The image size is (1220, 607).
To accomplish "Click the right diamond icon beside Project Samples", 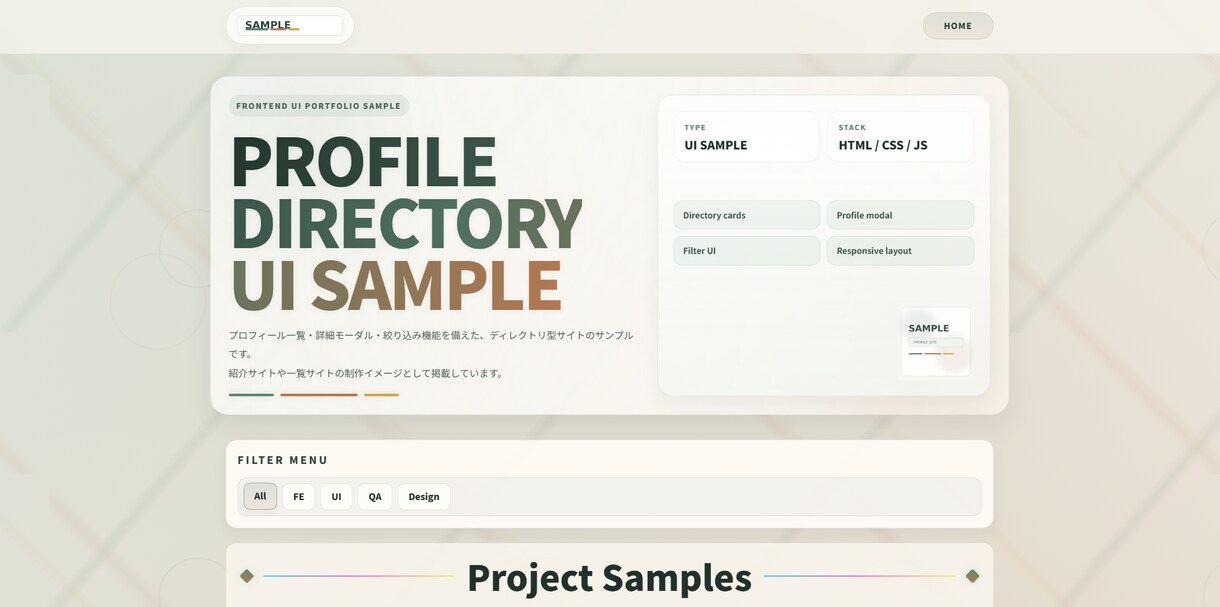I will pyautogui.click(x=970, y=575).
